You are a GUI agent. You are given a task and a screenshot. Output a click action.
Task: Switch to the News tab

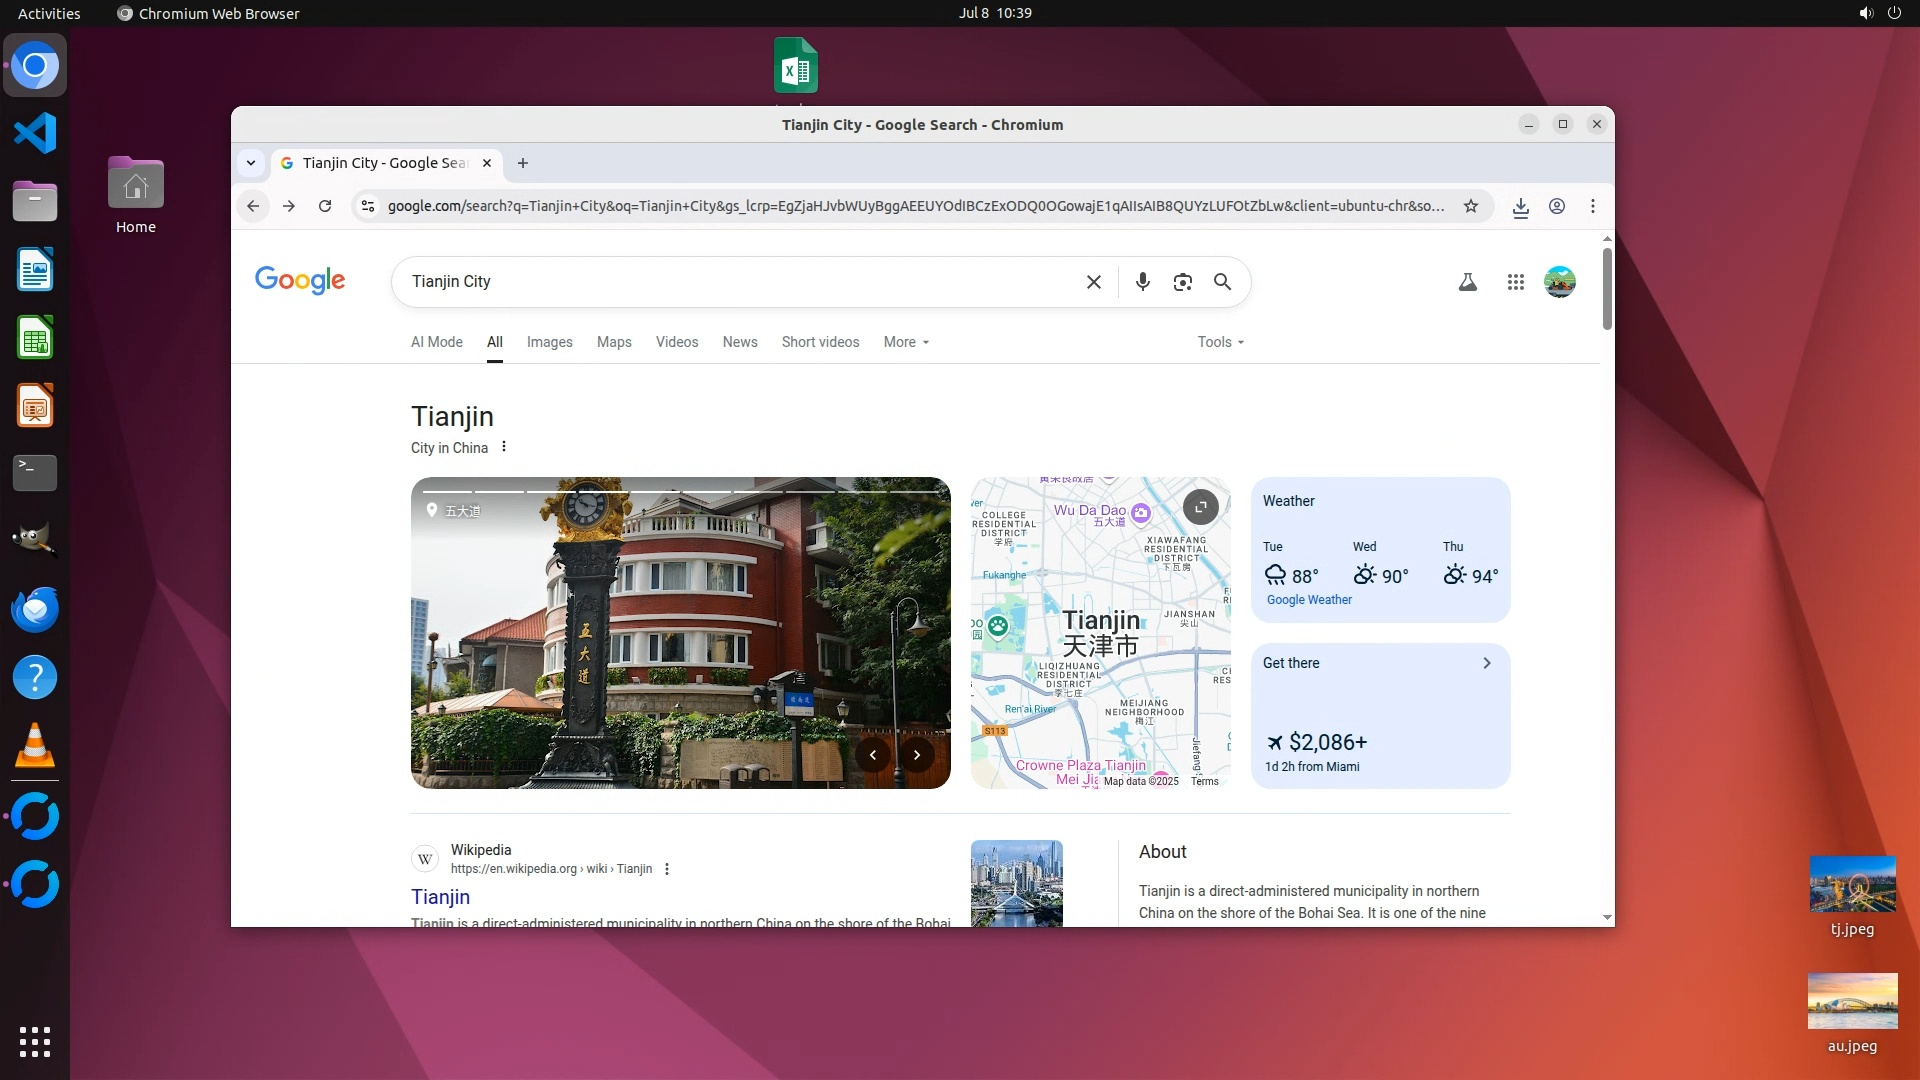(739, 342)
